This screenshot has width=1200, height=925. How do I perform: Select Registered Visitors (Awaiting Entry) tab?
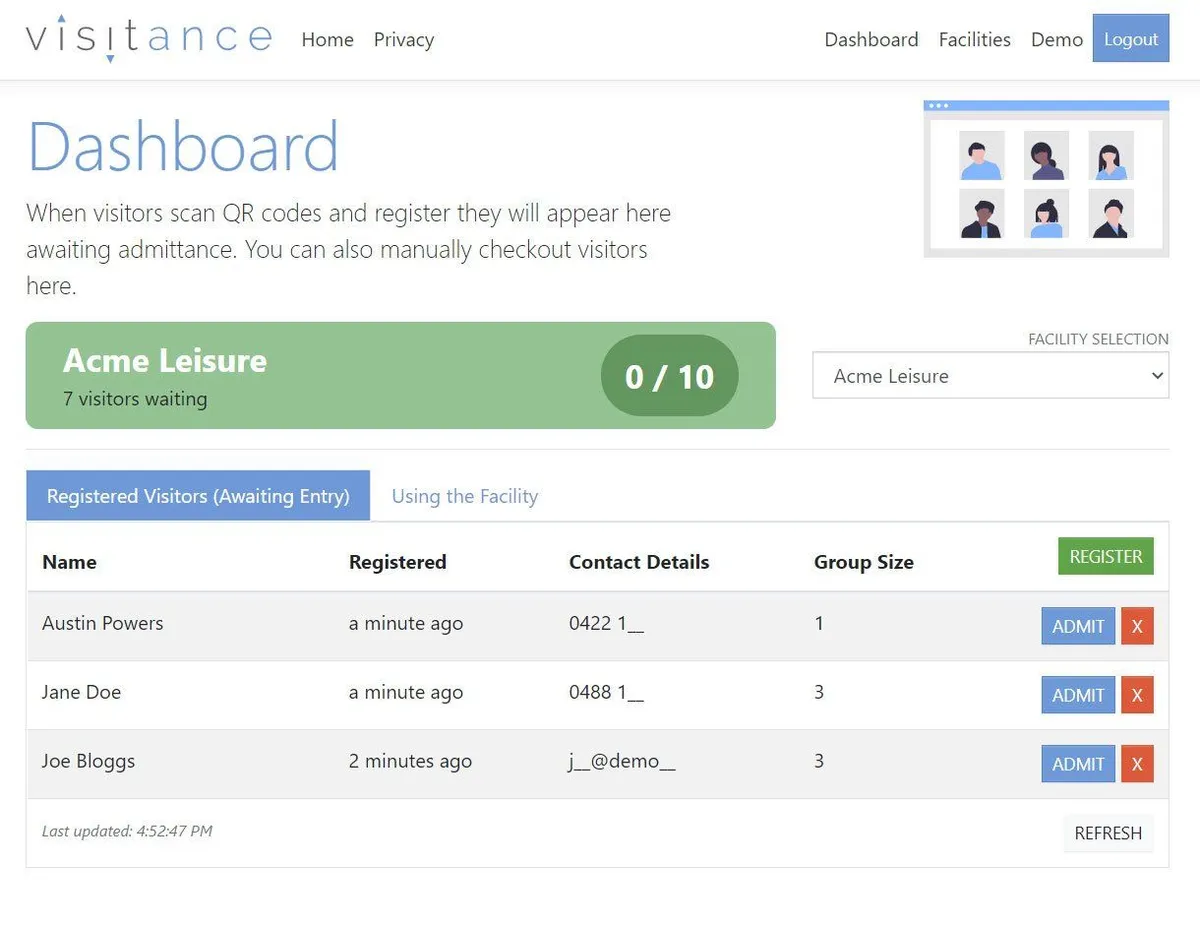pyautogui.click(x=198, y=496)
